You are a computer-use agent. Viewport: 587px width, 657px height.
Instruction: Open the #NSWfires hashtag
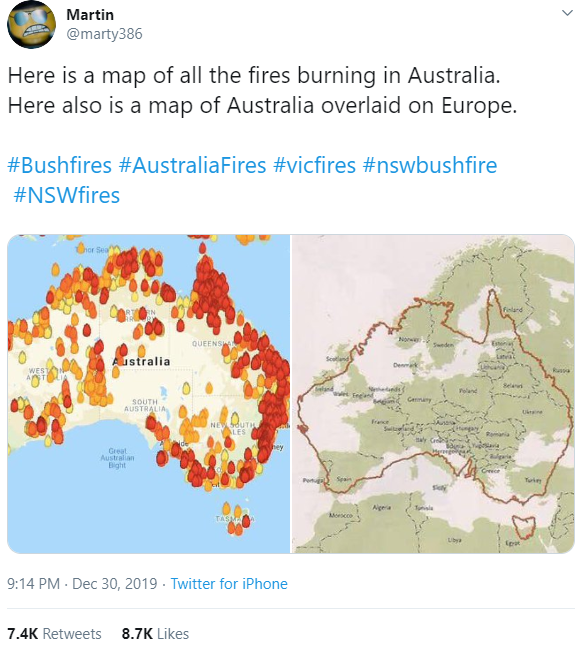[x=67, y=196]
